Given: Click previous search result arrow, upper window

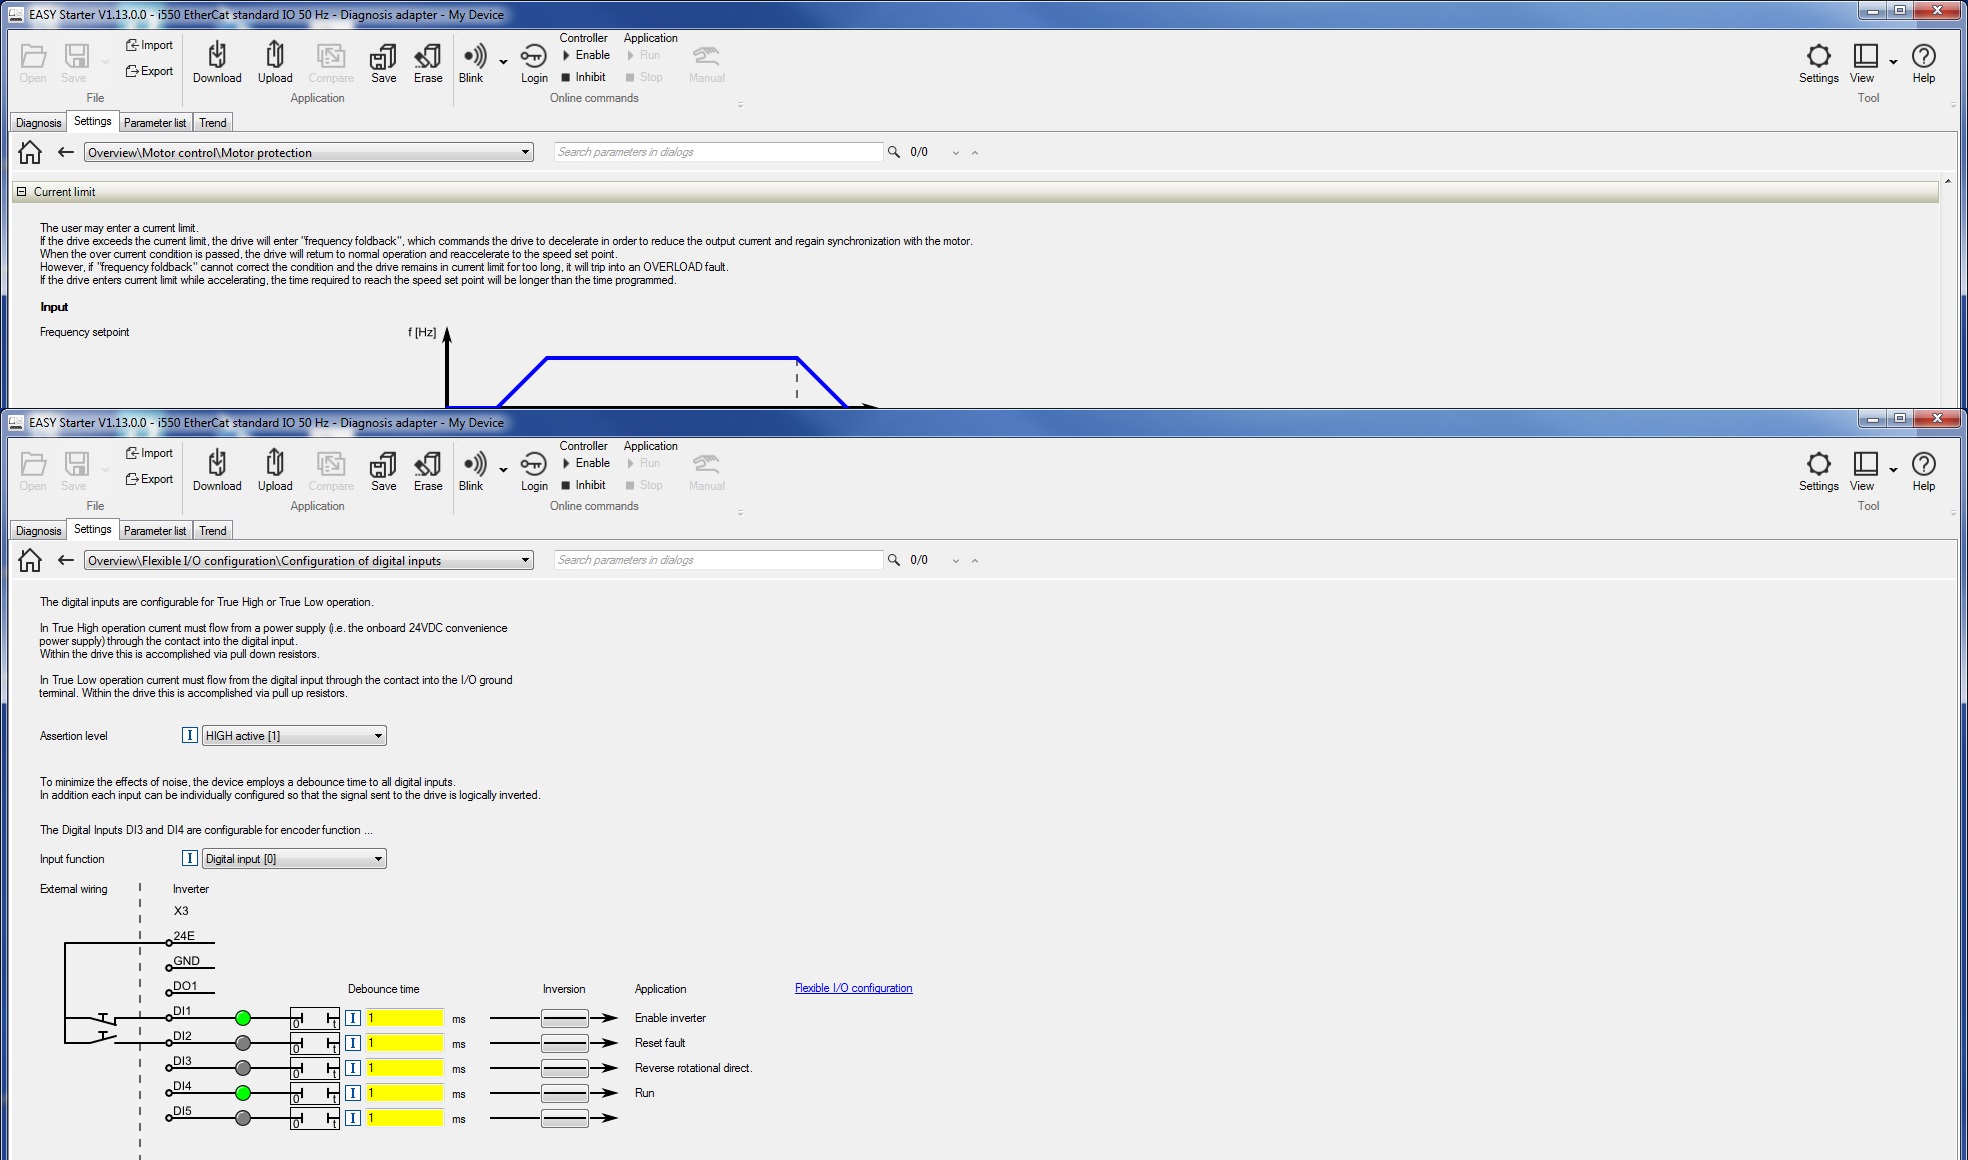Looking at the screenshot, I should click(x=975, y=153).
